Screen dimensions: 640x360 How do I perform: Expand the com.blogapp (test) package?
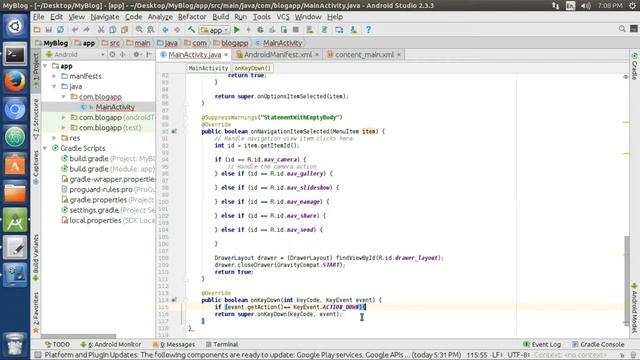64,128
